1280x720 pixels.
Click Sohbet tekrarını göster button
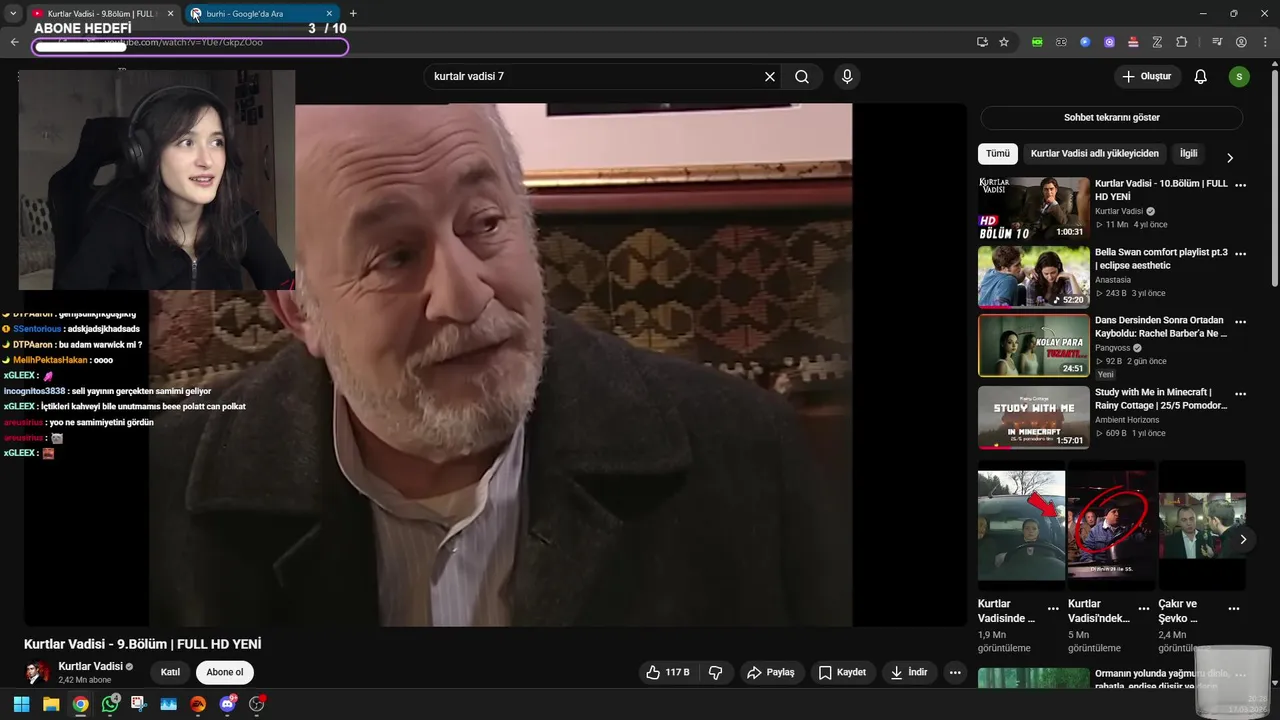1112,118
